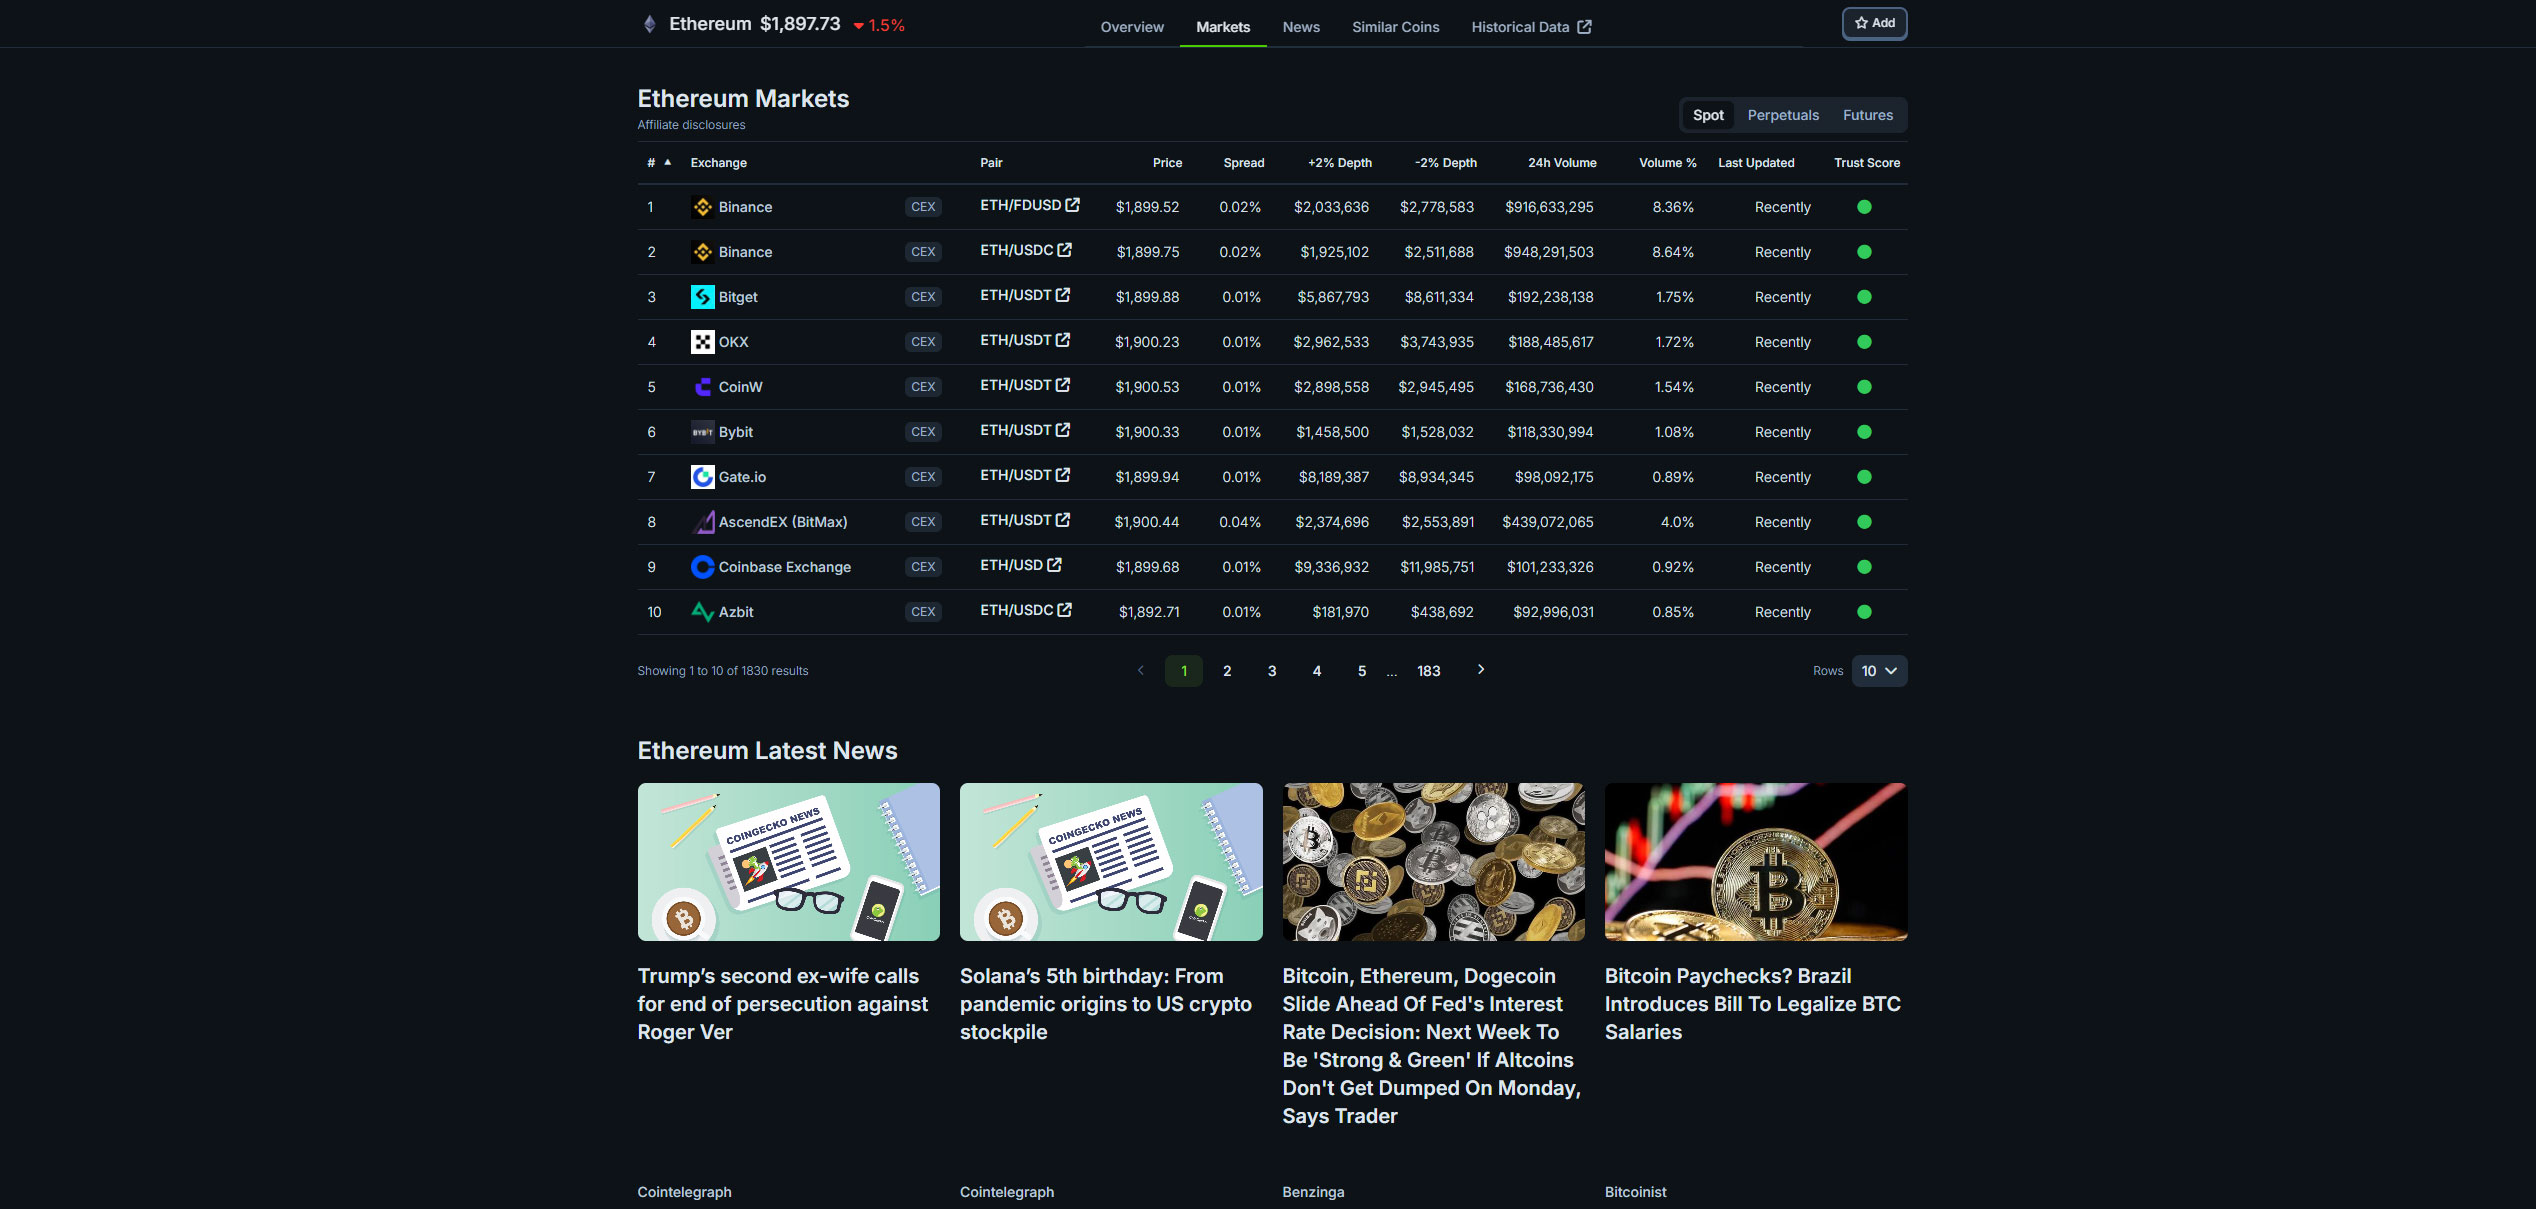The width and height of the screenshot is (2536, 1209).
Task: Open CoinW ETH/USDT external link icon
Action: (1063, 385)
